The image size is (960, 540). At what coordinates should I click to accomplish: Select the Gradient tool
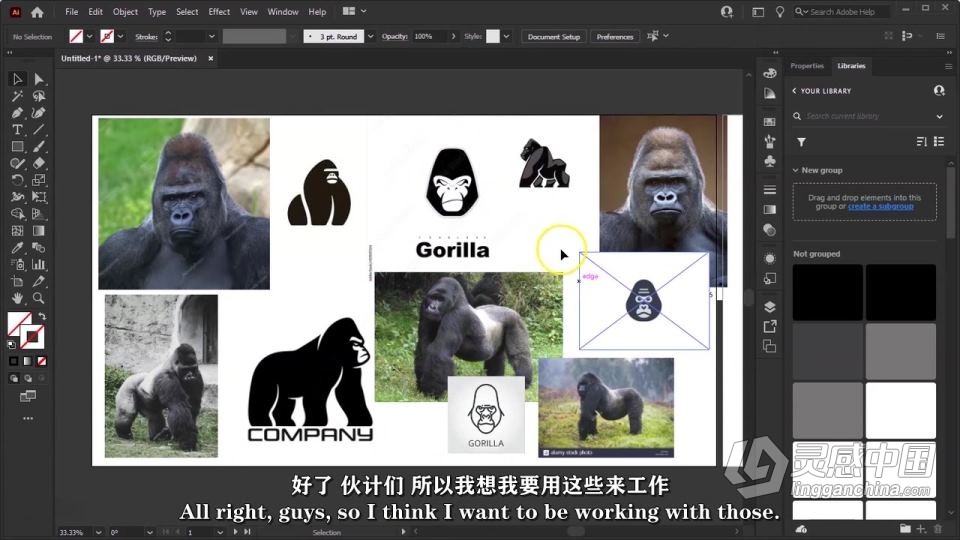coord(39,231)
